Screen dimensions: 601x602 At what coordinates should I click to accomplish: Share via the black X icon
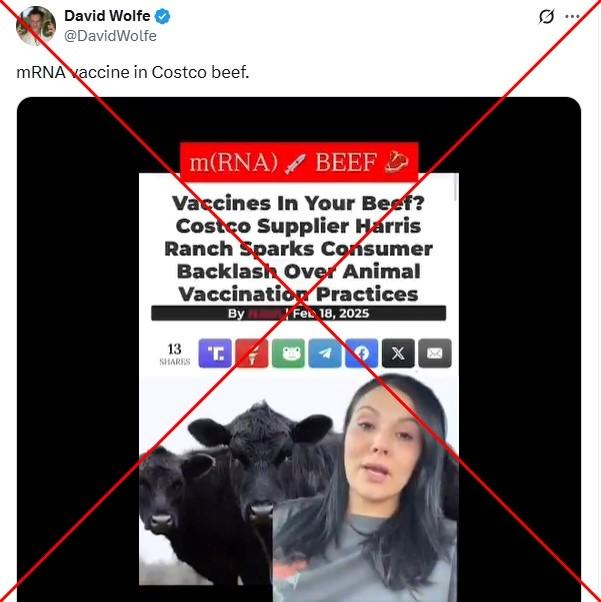pos(398,353)
